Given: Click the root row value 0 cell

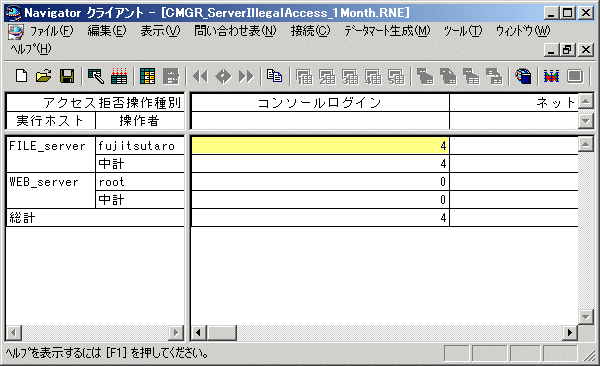Looking at the screenshot, I should [x=320, y=181].
